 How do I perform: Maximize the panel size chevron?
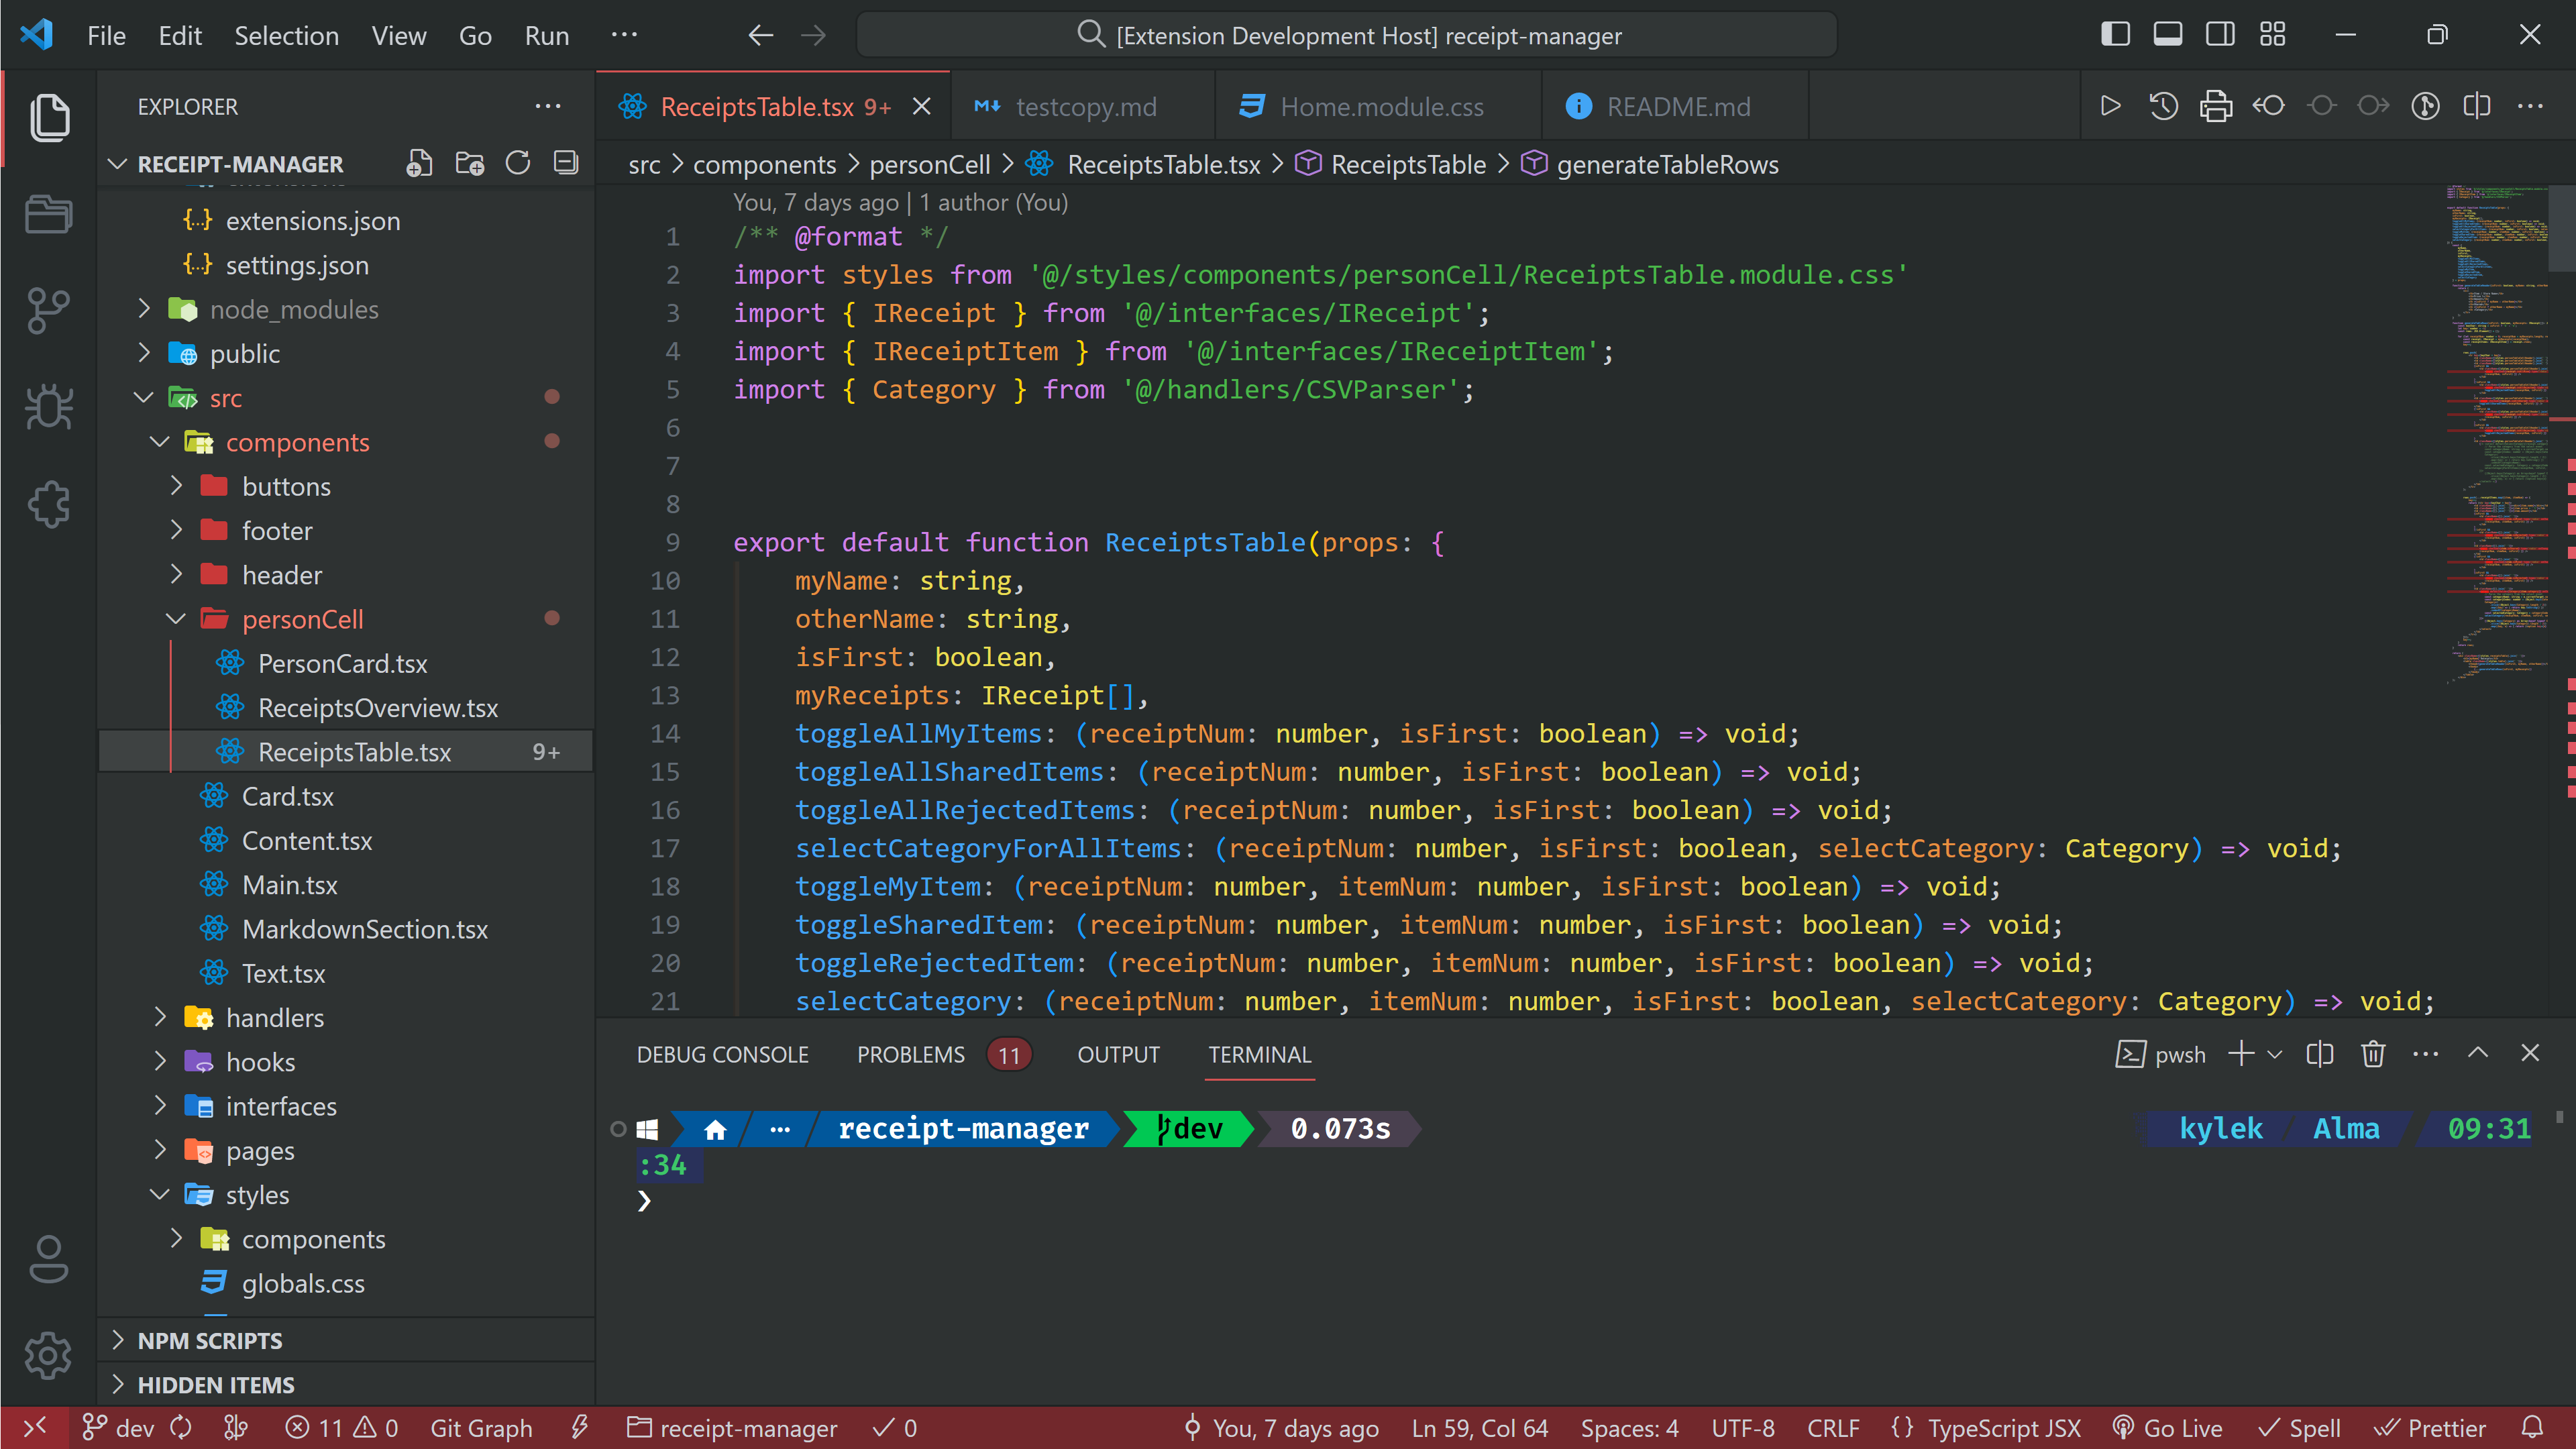(x=2478, y=1054)
